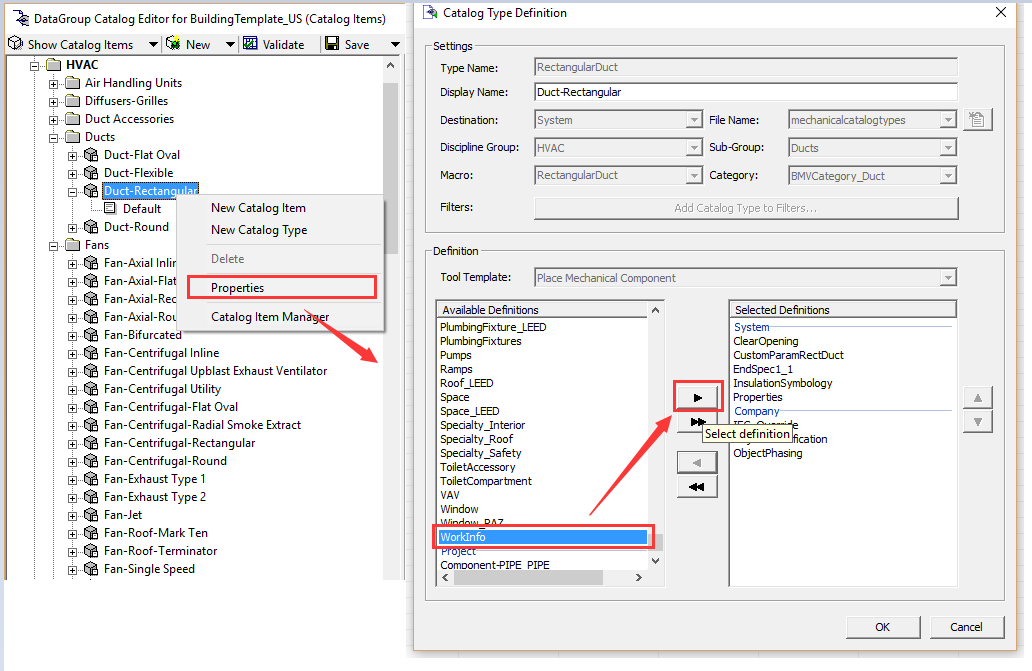This screenshot has height=671, width=1032.
Task: Click the HVAC folder icon
Action: coord(53,64)
